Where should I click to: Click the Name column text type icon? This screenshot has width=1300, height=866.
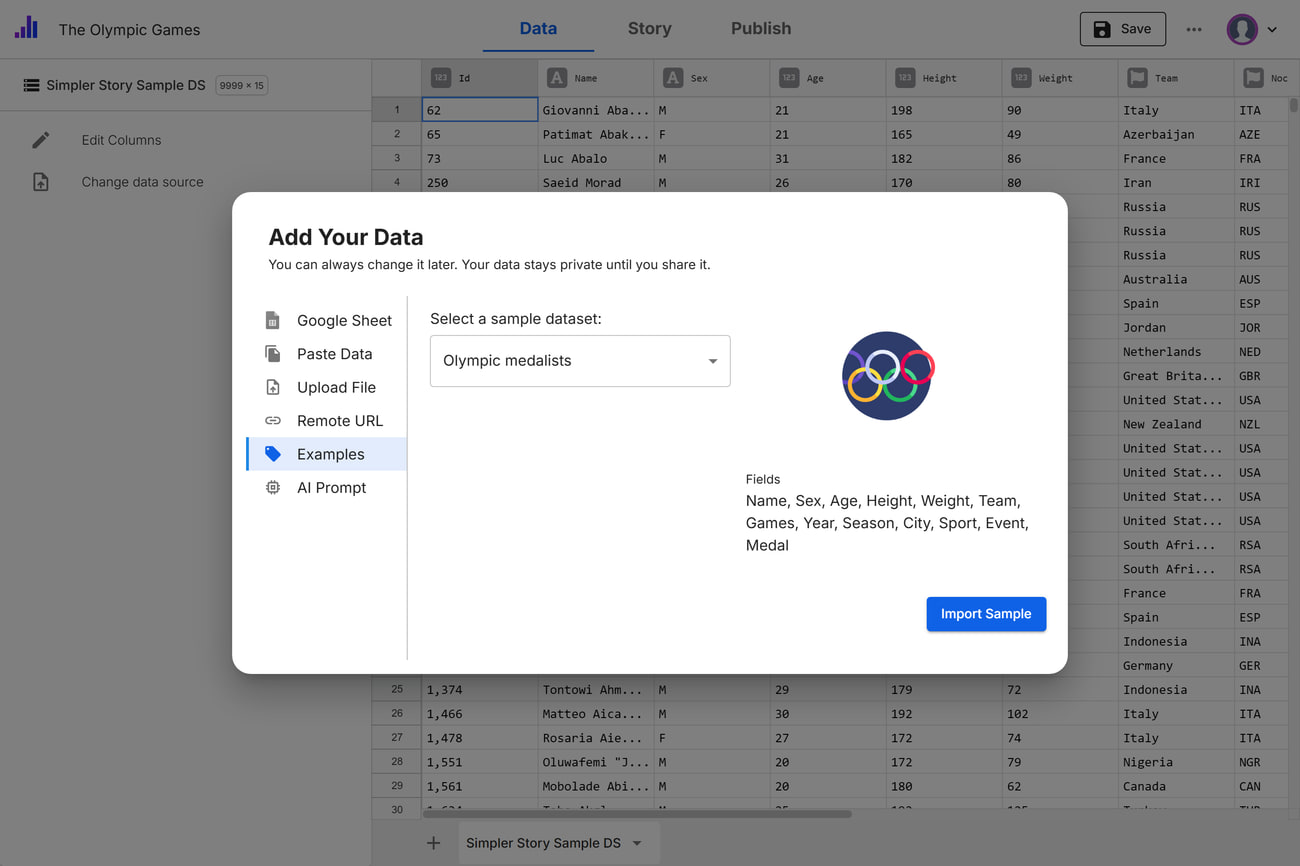coord(557,78)
